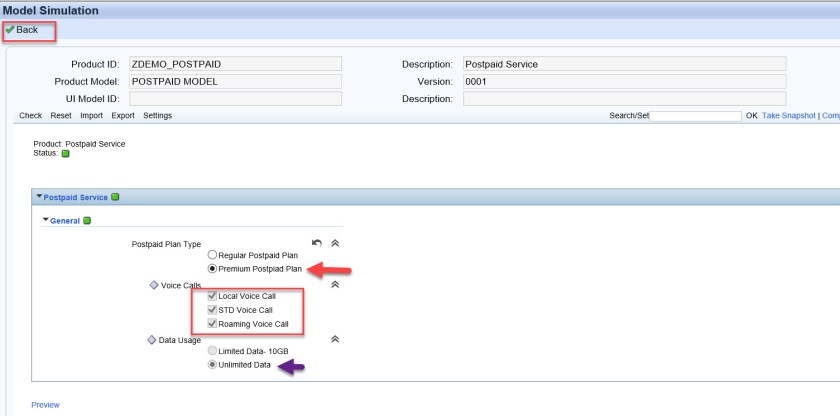This screenshot has height=416, width=840.
Task: Click the Model Simulation title text
Action: click(x=51, y=10)
